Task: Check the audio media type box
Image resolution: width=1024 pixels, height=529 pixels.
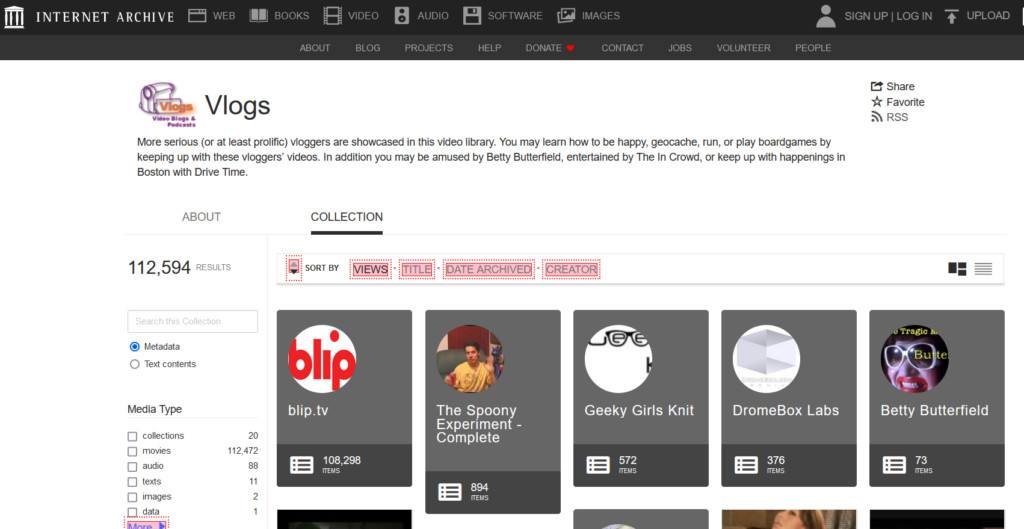Action: [x=132, y=466]
